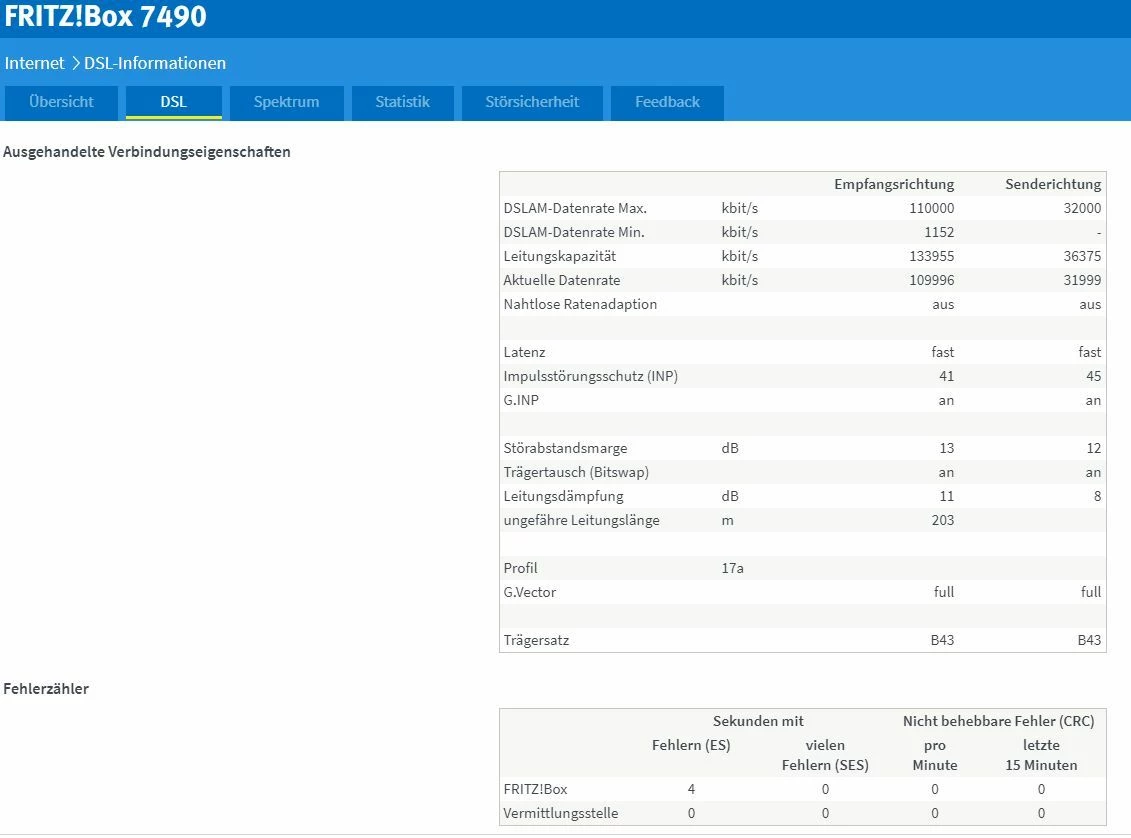Viewport: 1131px width, 838px height.
Task: Select the profile value 17a
Action: coord(732,568)
